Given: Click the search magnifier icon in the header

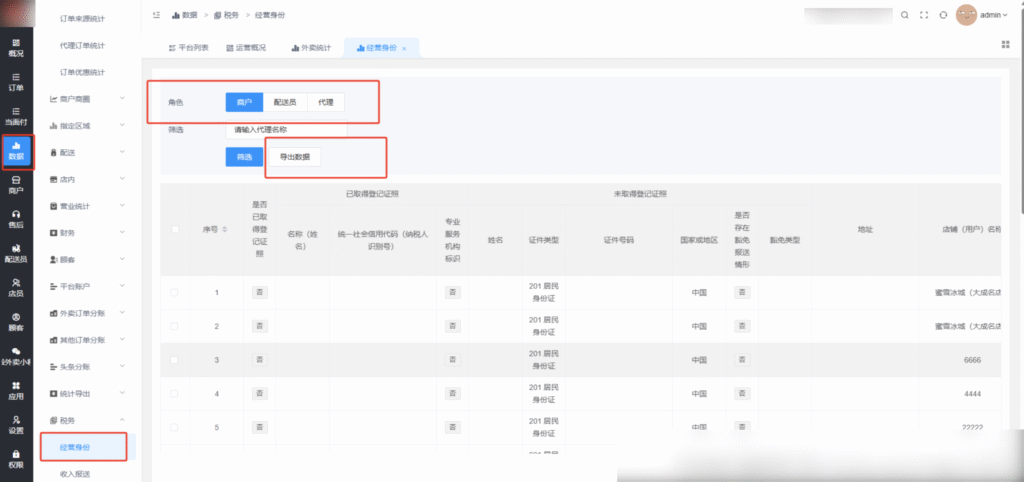Looking at the screenshot, I should pyautogui.click(x=904, y=15).
